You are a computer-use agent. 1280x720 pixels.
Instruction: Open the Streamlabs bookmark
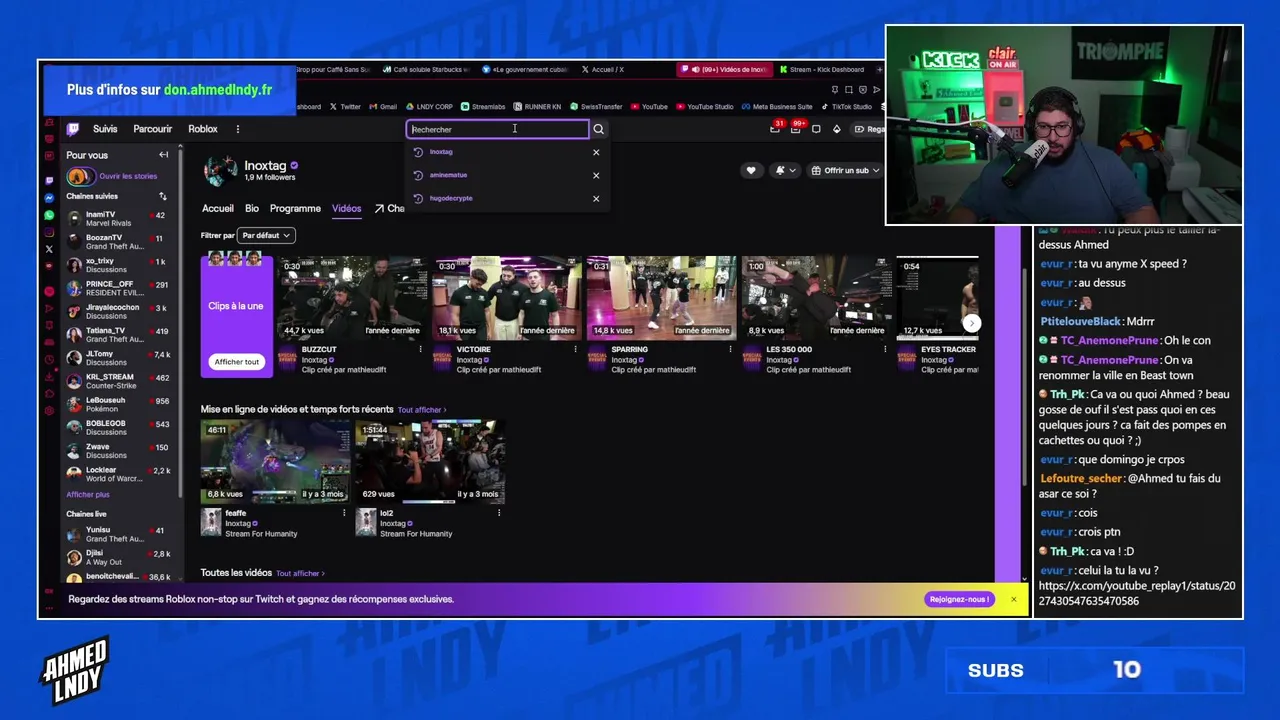tap(483, 106)
